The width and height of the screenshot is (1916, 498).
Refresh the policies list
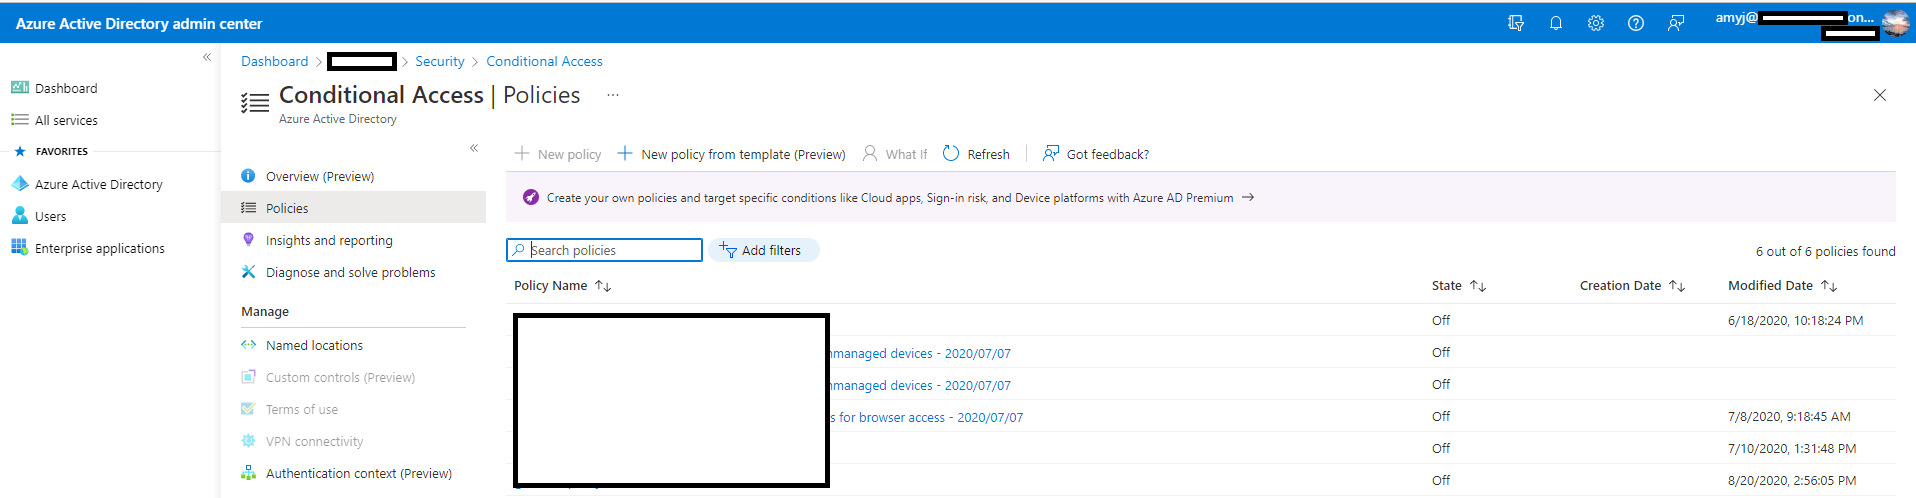click(976, 154)
